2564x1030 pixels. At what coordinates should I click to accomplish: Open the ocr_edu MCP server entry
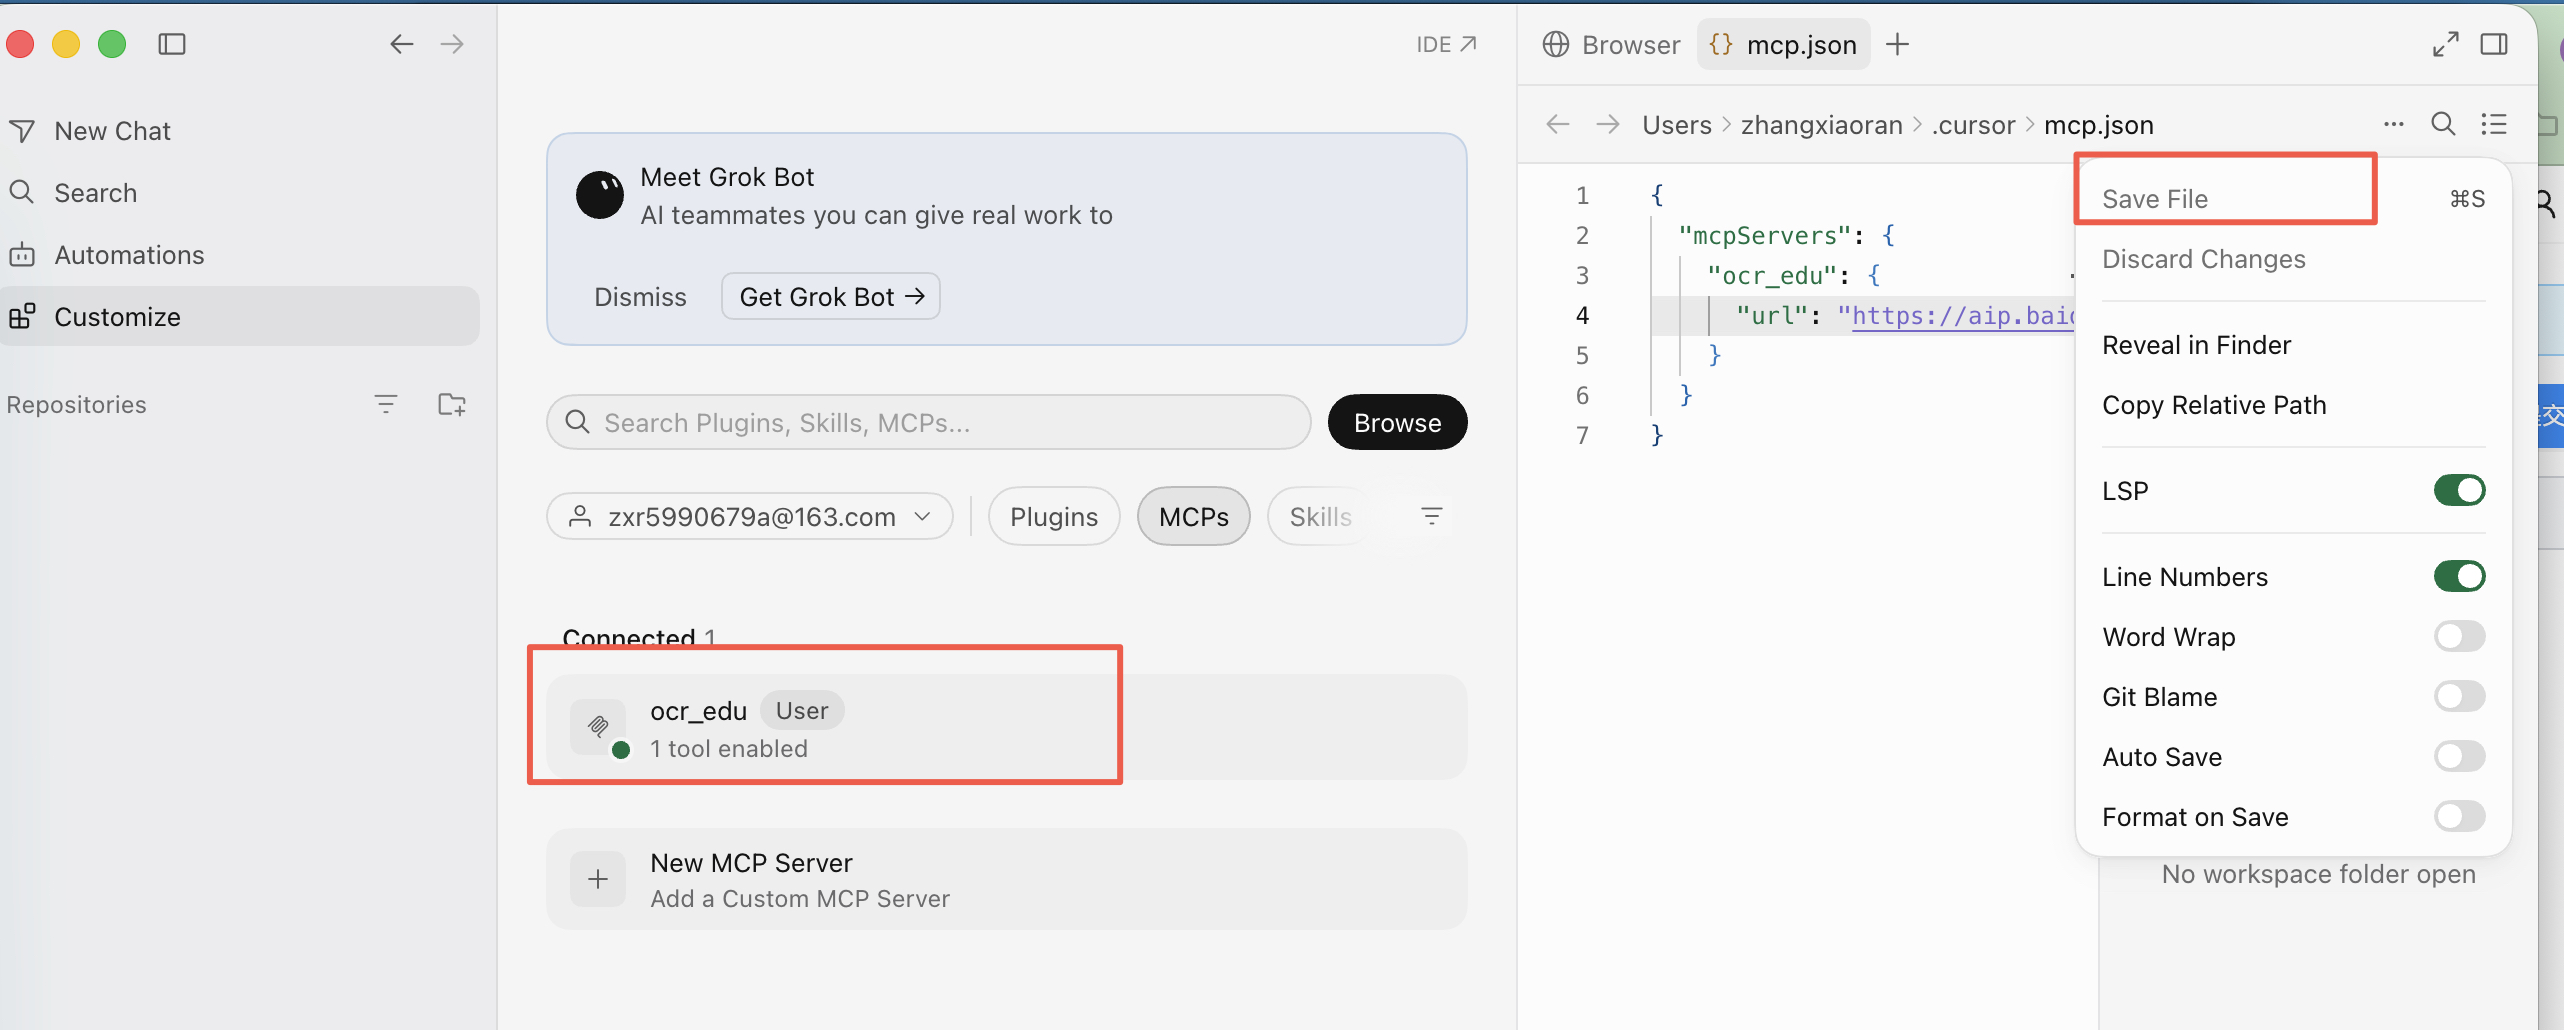coord(1007,728)
